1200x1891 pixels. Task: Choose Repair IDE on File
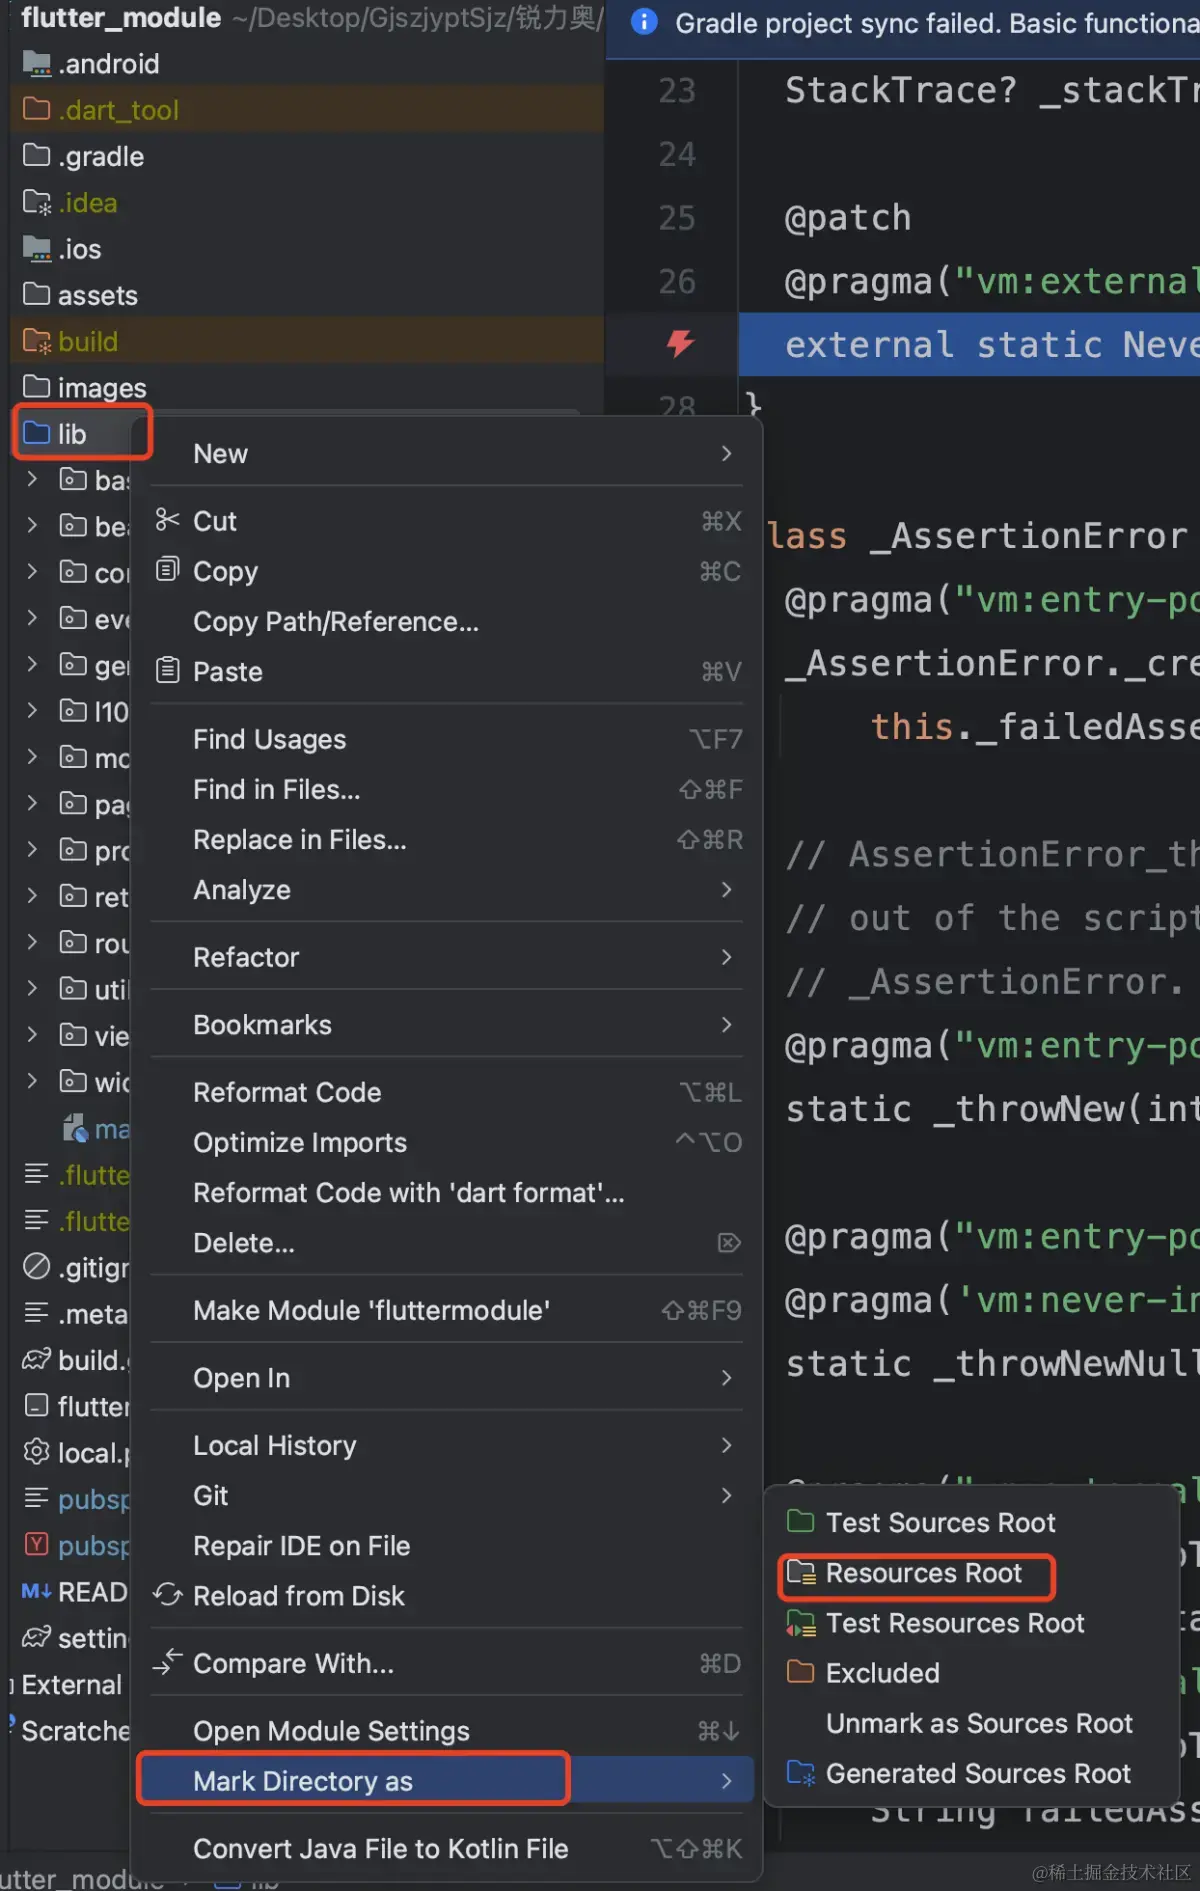301,1545
